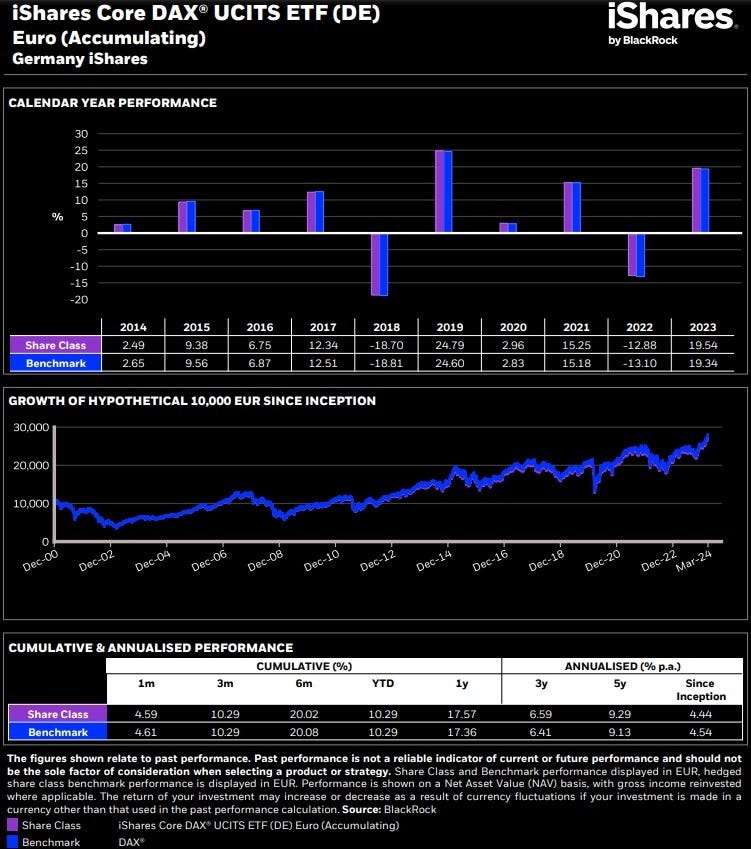Viewport: 751px width, 849px height.
Task: Click the Benchmark 2015 value 9.56
Action: pyautogui.click(x=197, y=363)
